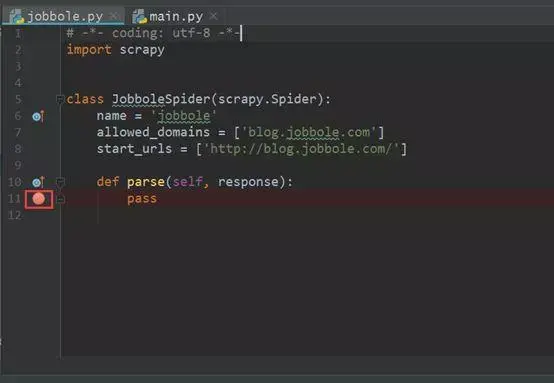Click the start_urls variable name

click(135, 149)
